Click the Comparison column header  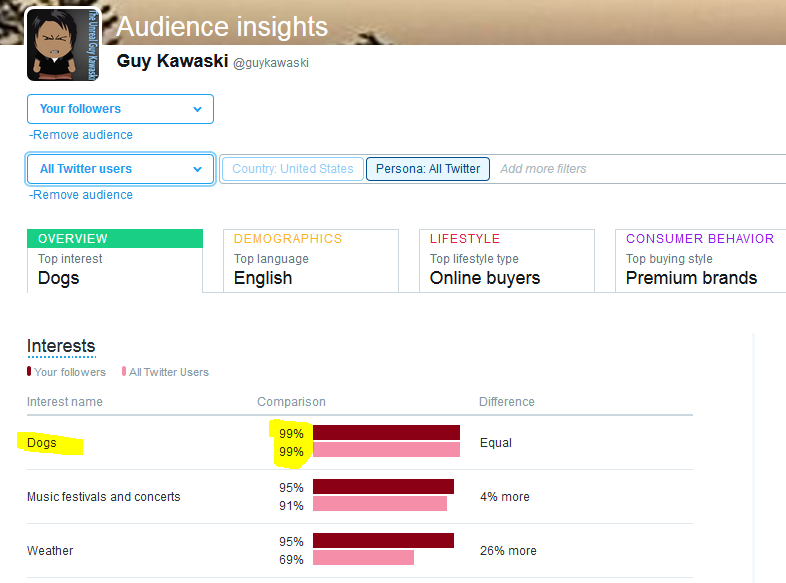291,402
